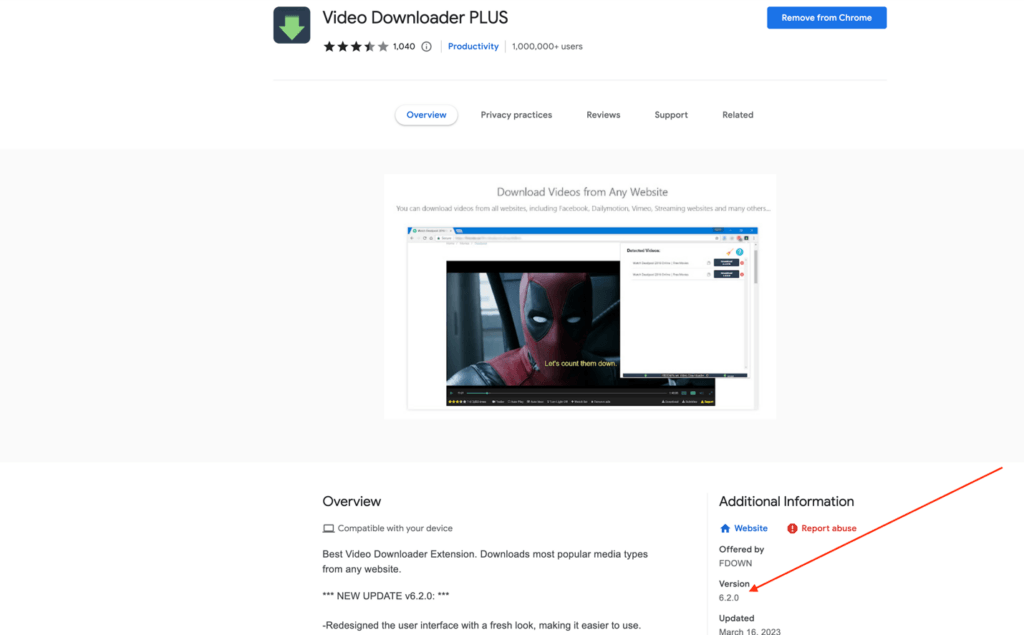Click the FDOWN publisher name
This screenshot has height=635, width=1024.
[735, 563]
